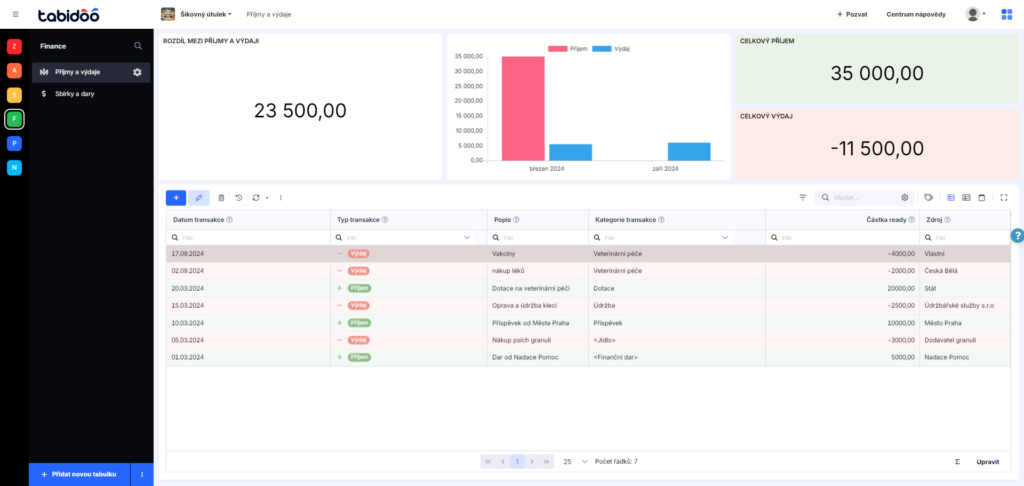Open the filter lines icon

coord(803,197)
